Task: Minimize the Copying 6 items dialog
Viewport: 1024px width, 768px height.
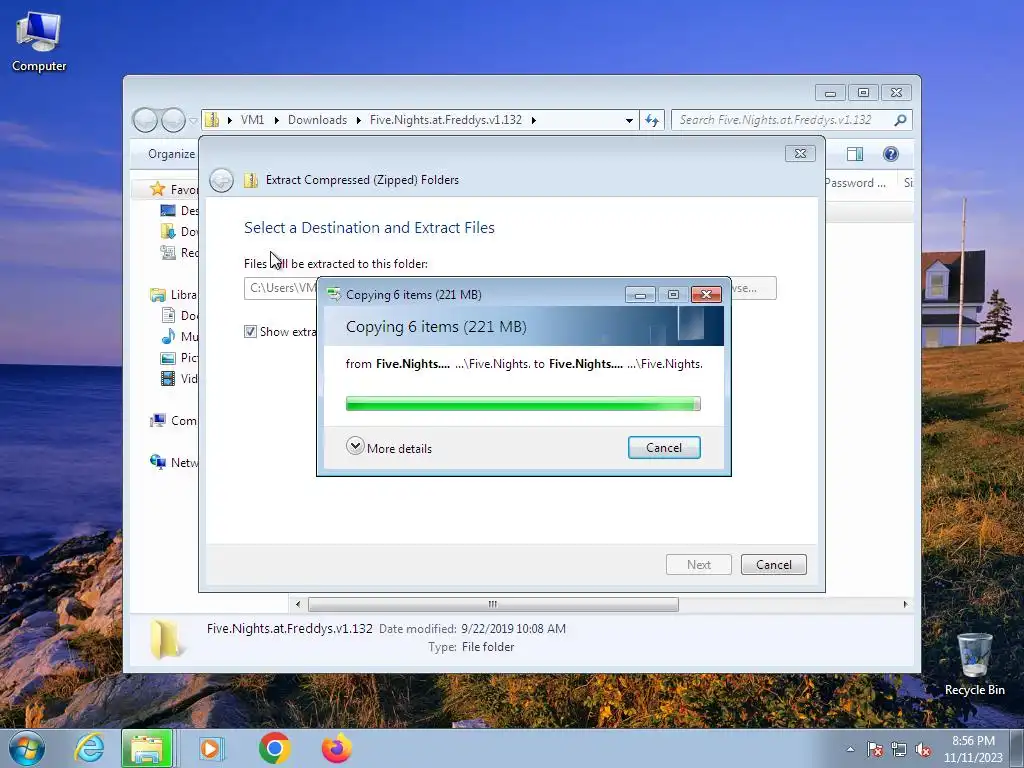Action: (x=640, y=295)
